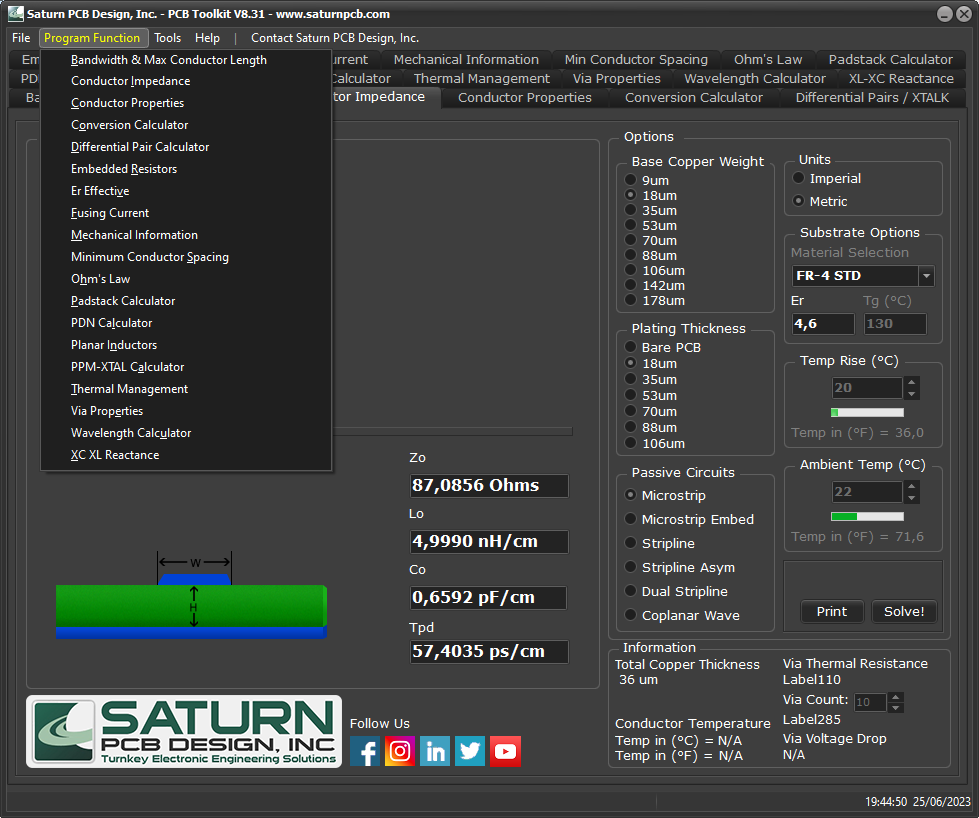Increase Temp Rise value with up arrow
Viewport: 979px width, 818px height.
(912, 382)
